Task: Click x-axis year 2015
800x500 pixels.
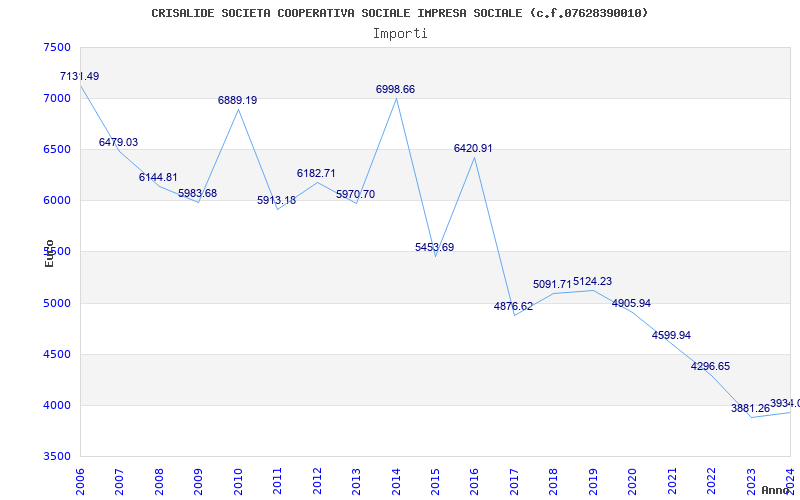Action: point(436,481)
